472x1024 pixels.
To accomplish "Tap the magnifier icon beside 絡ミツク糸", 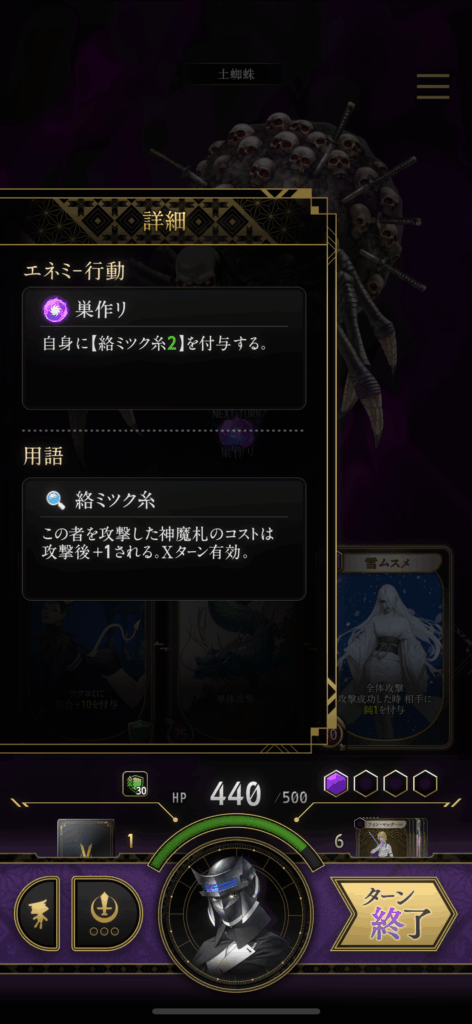I will tap(55, 500).
